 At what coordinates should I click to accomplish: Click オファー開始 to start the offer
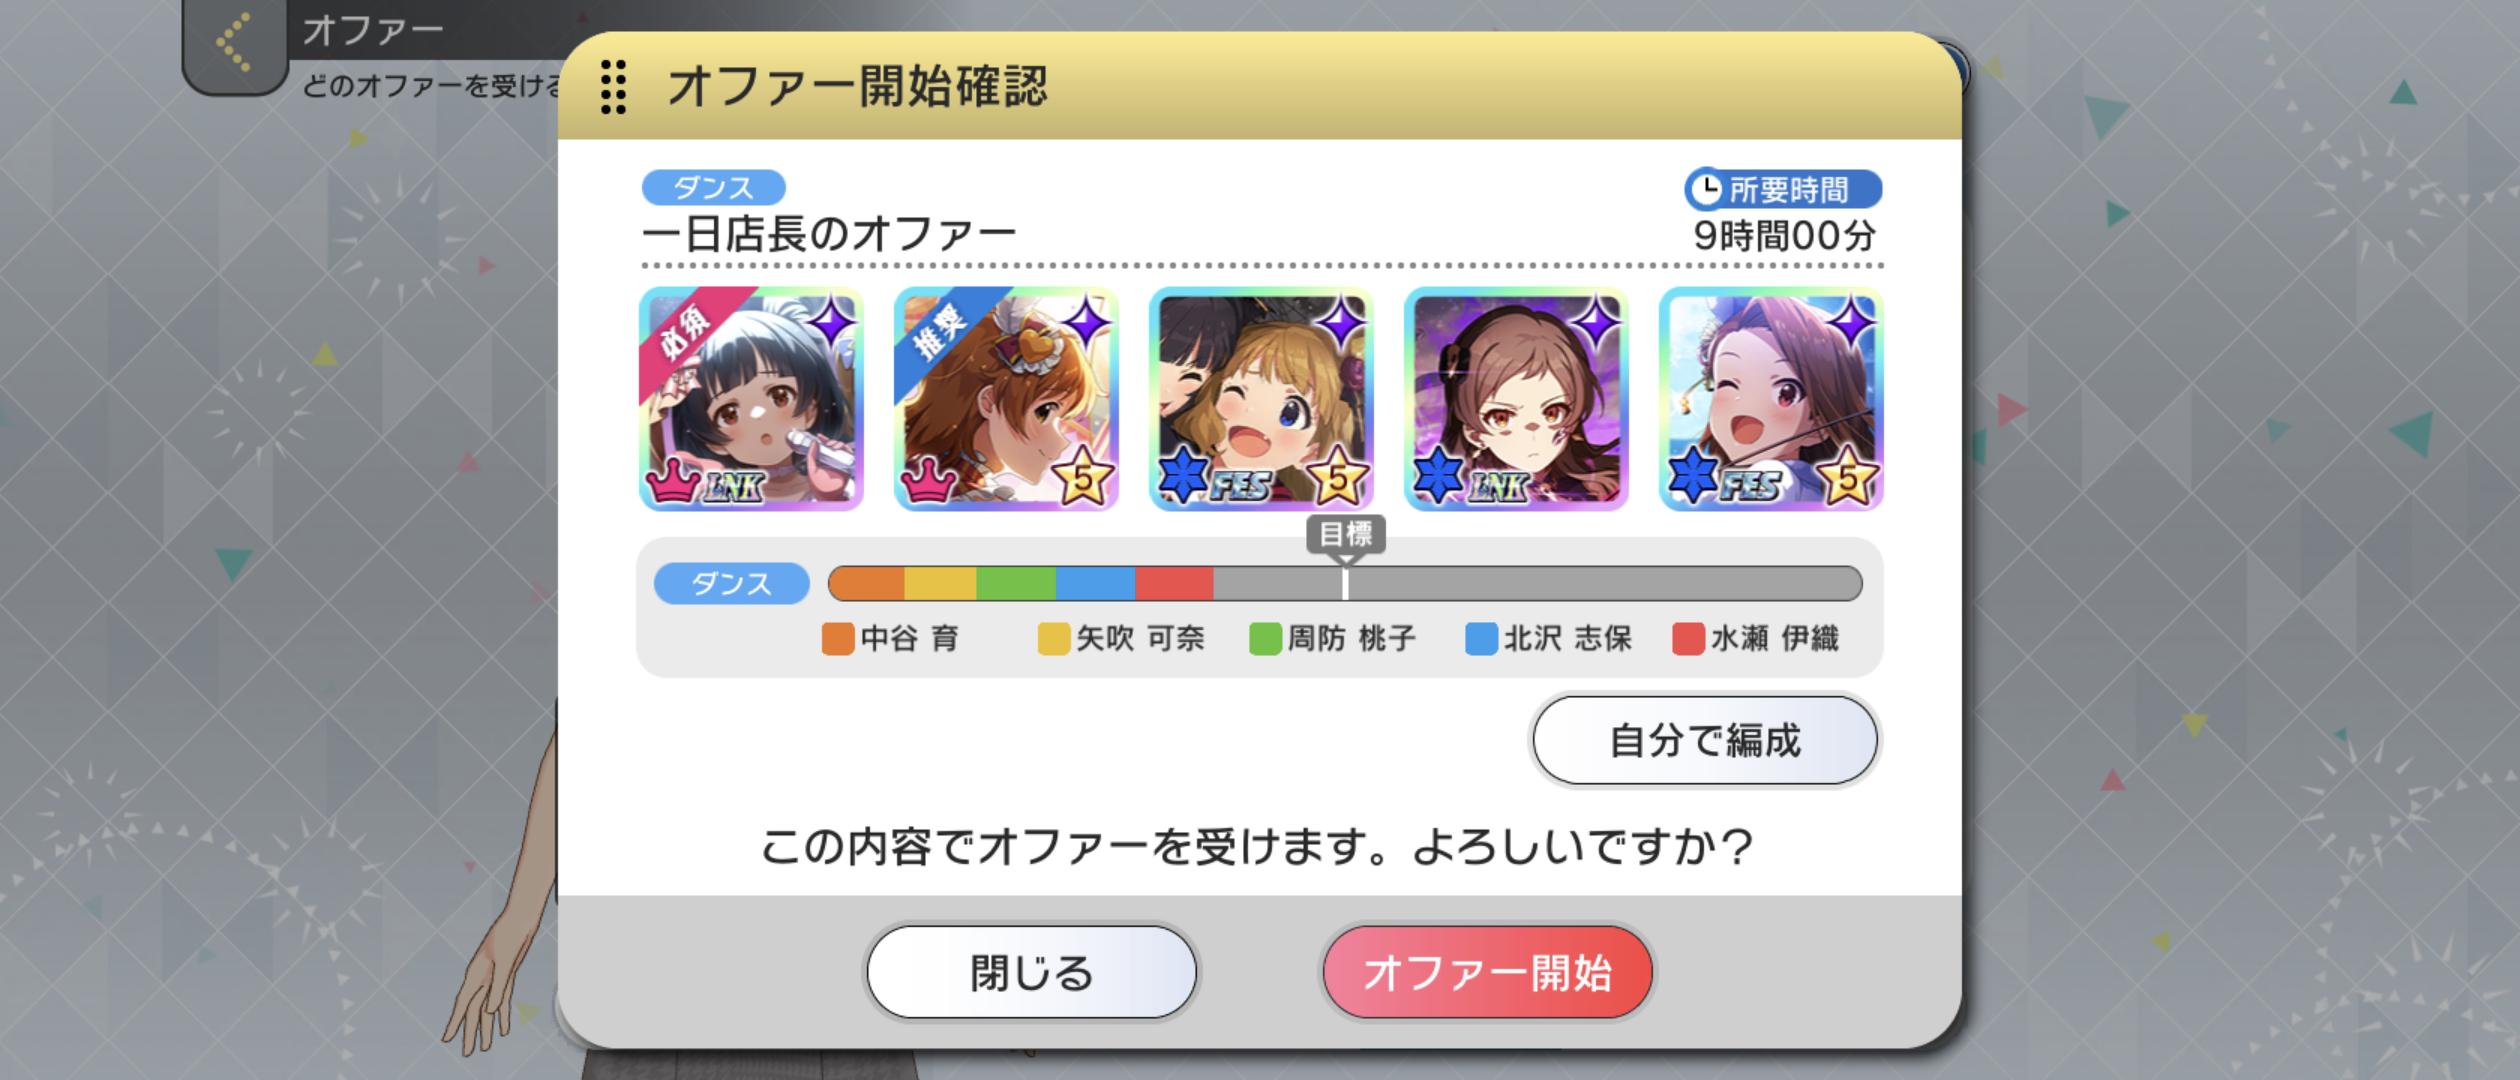pos(1487,972)
